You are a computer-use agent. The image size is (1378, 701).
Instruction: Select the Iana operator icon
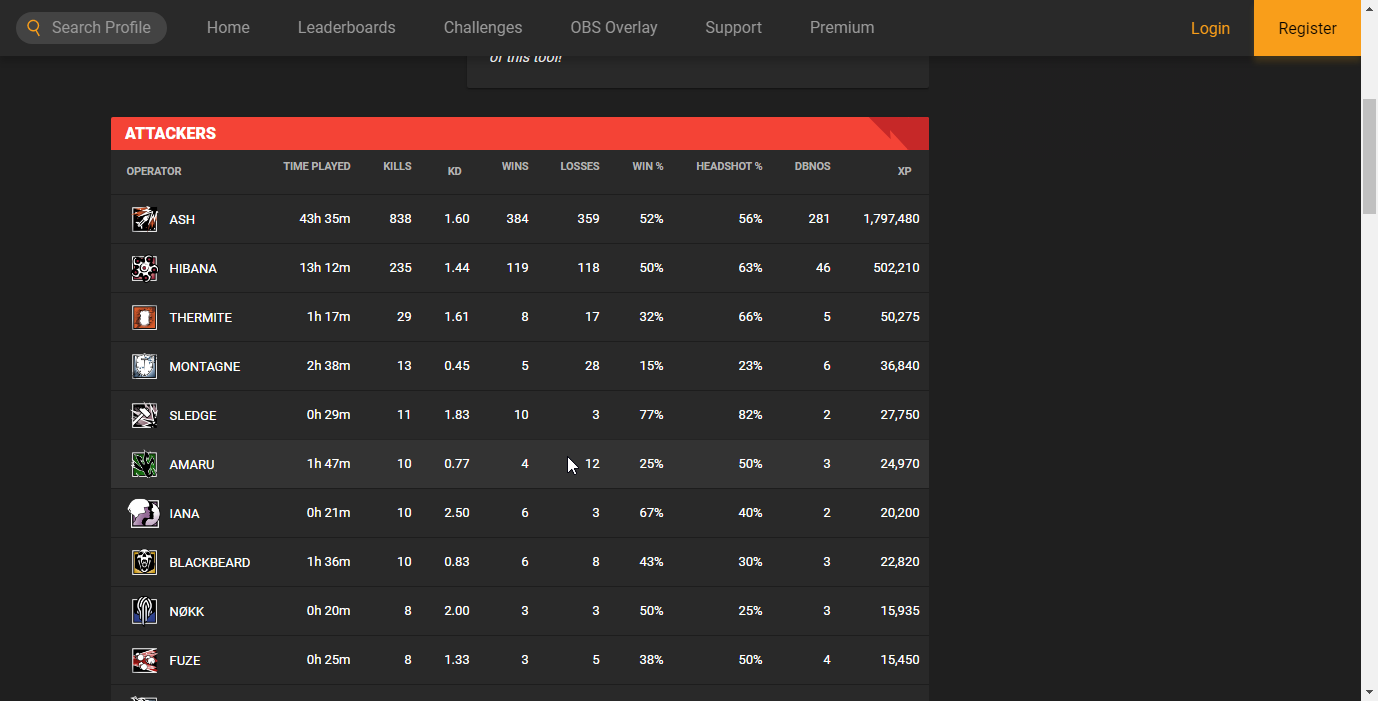point(144,513)
